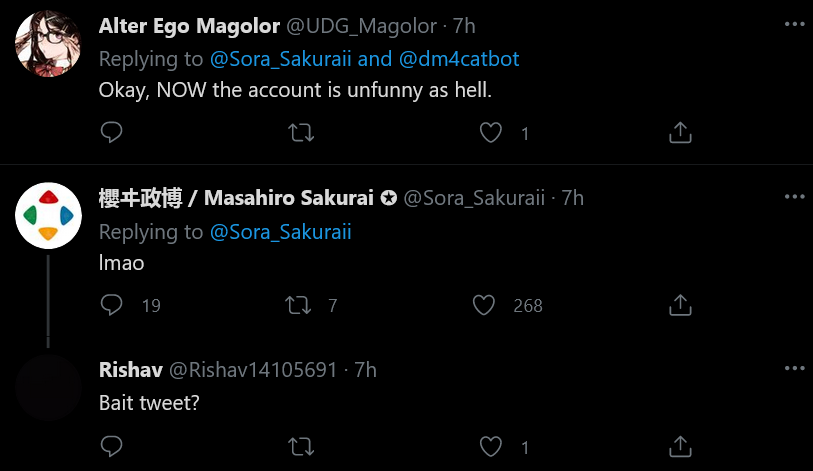Viewport: 813px width, 471px height.
Task: Open more options for Alter Ego Magolor's tweet
Action: pyautogui.click(x=794, y=24)
